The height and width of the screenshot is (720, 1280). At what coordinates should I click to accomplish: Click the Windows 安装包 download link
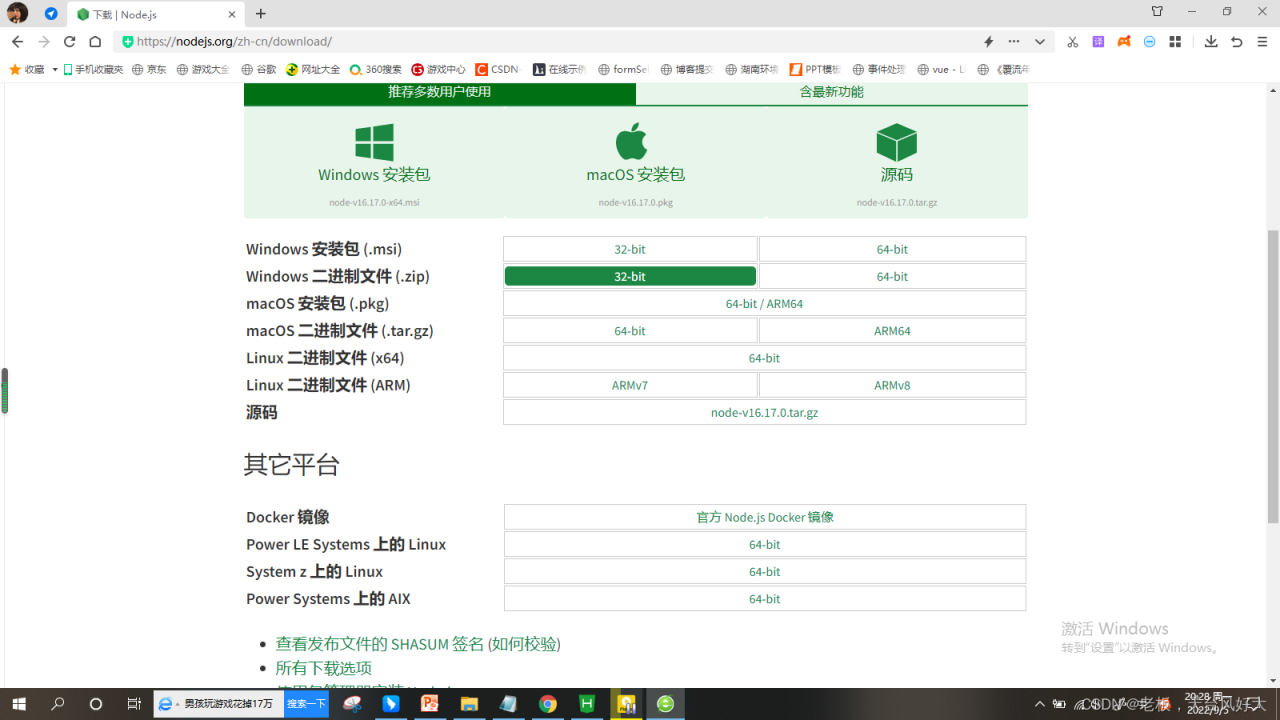click(x=374, y=174)
